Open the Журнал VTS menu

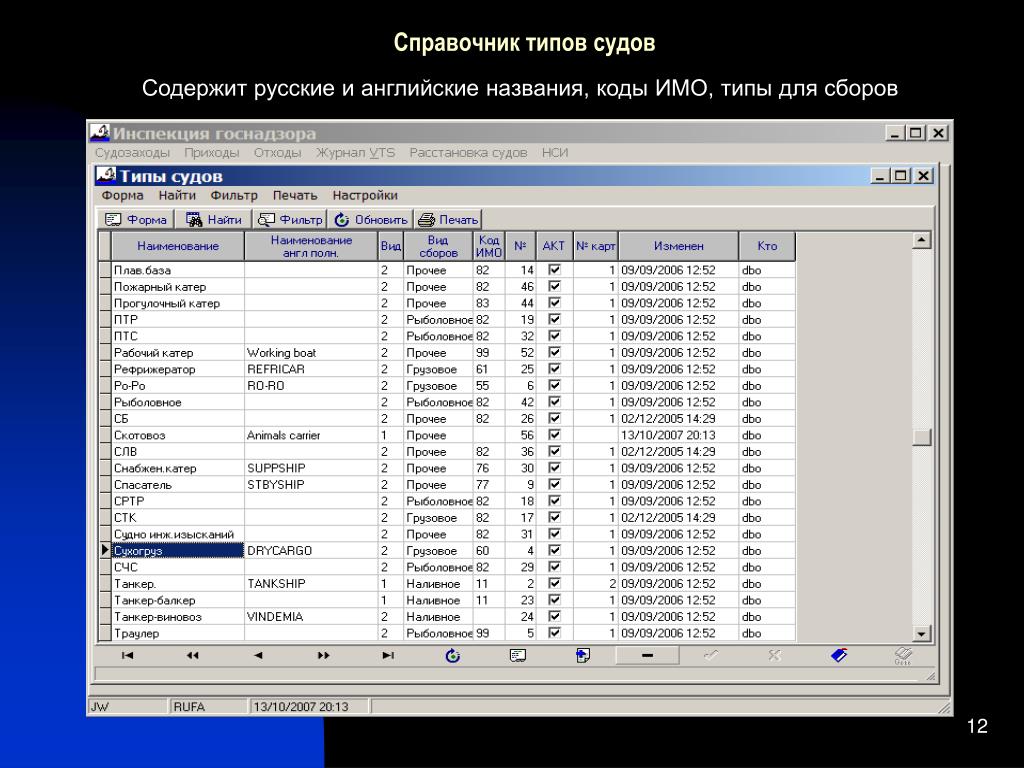[x=355, y=153]
